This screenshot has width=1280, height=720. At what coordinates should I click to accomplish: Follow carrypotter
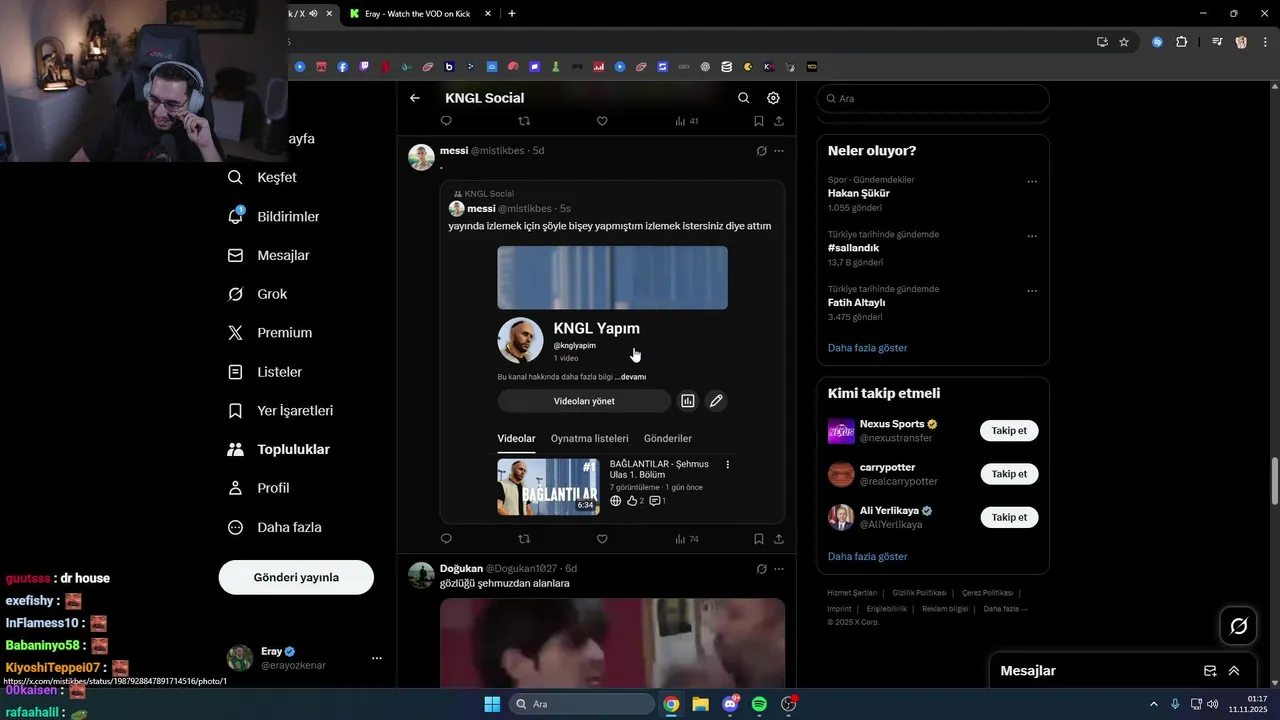1009,474
